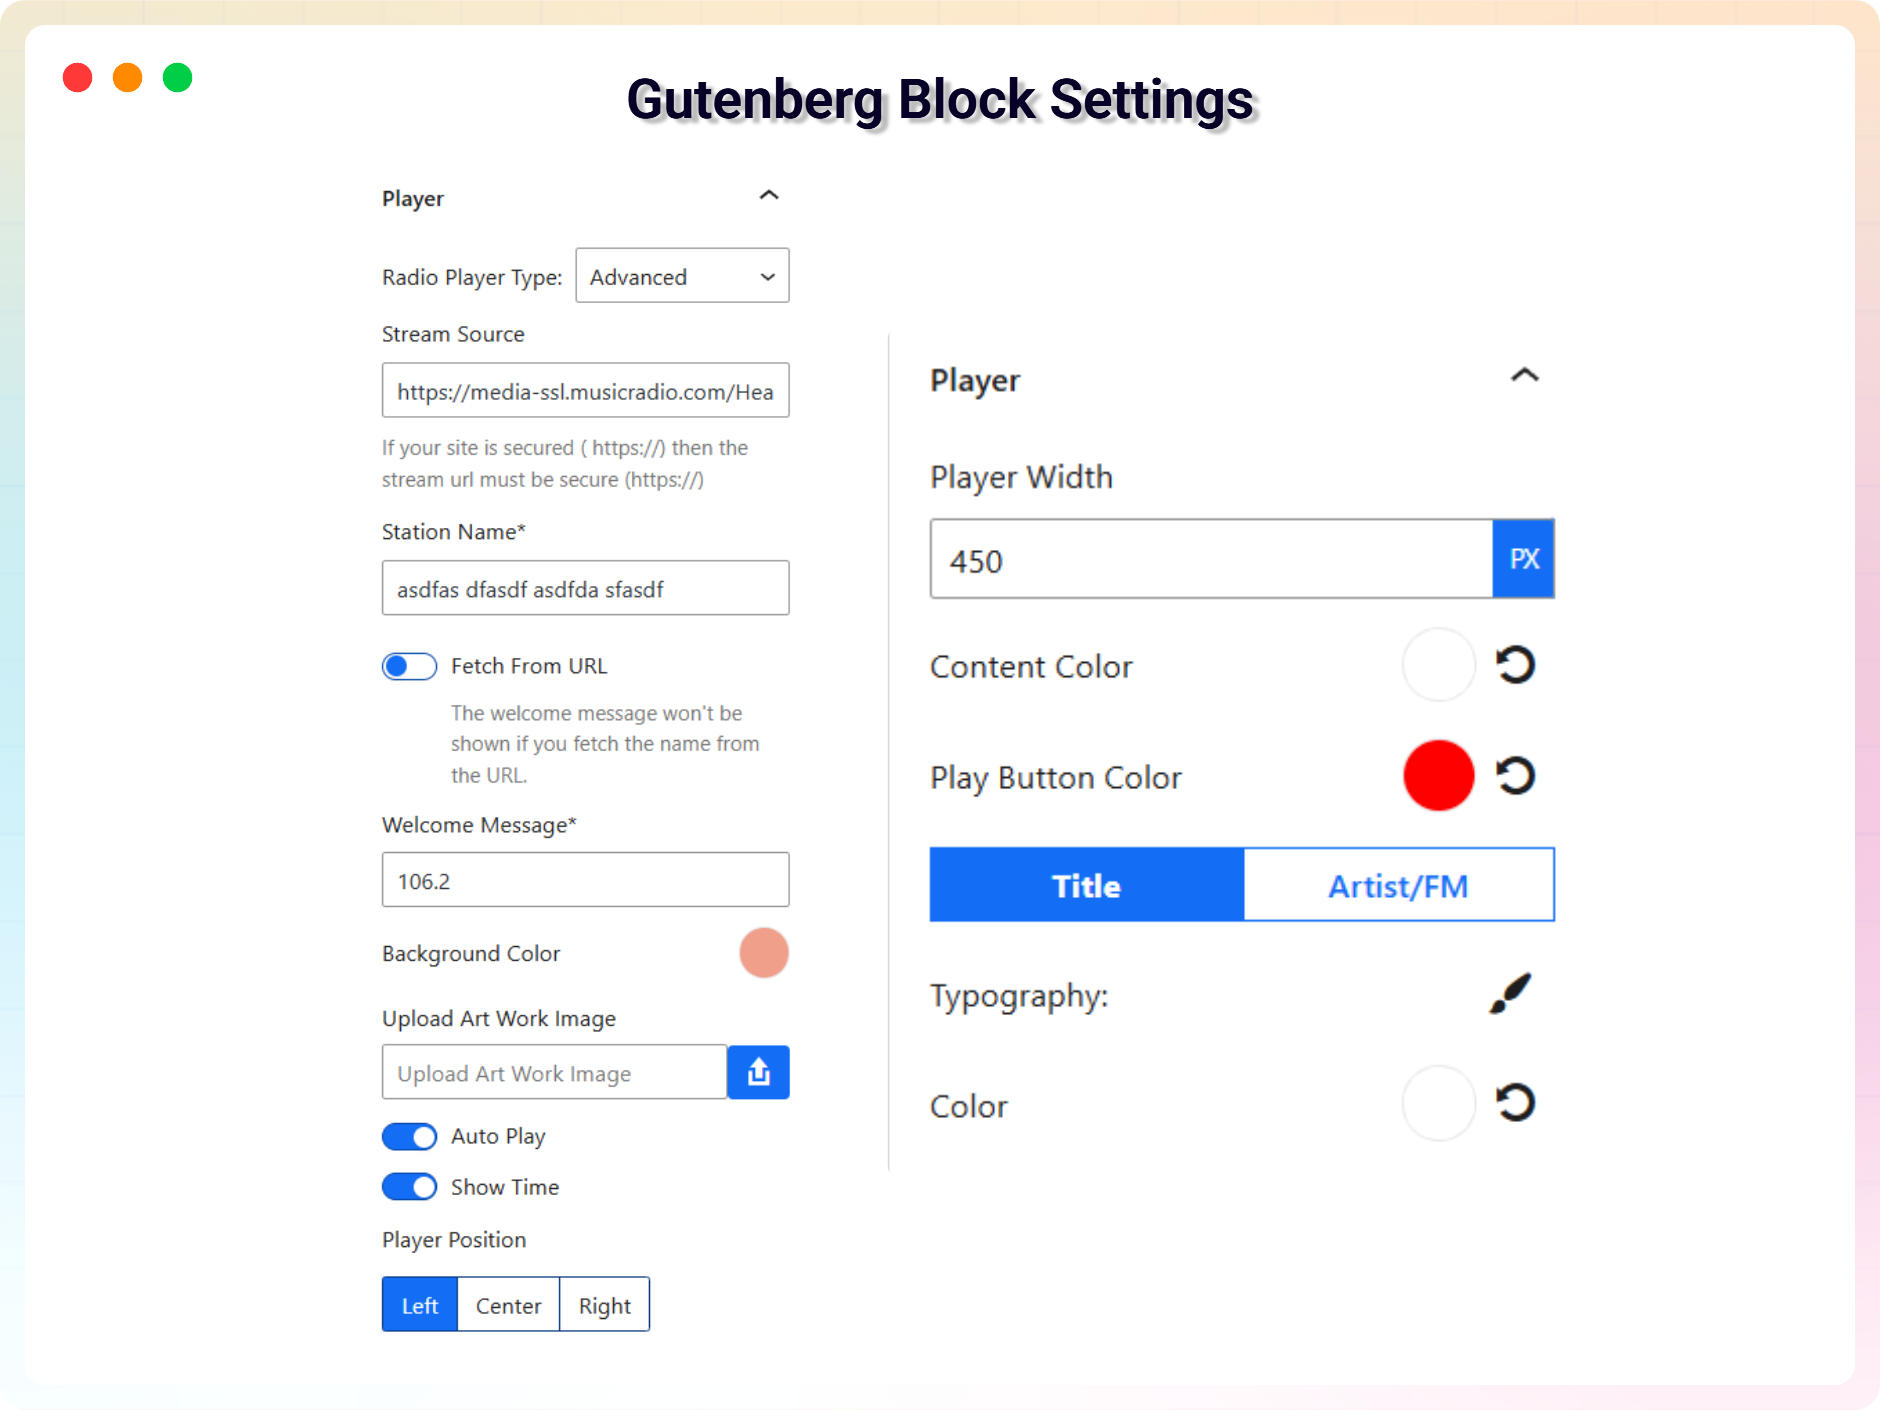Image resolution: width=1880 pixels, height=1410 pixels.
Task: Select Right player position
Action: [x=604, y=1304]
